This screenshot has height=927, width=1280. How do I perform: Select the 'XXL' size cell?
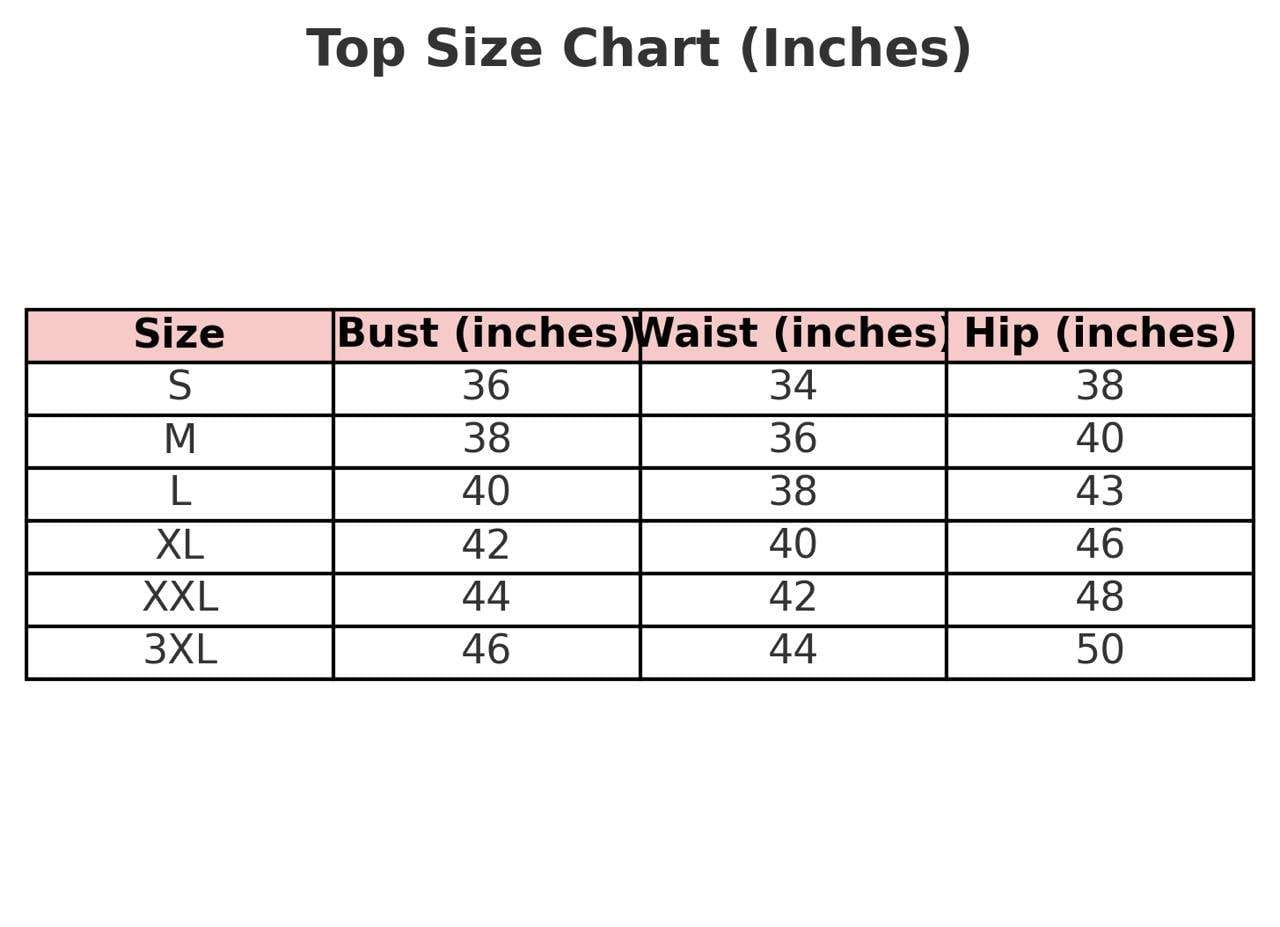pos(179,599)
